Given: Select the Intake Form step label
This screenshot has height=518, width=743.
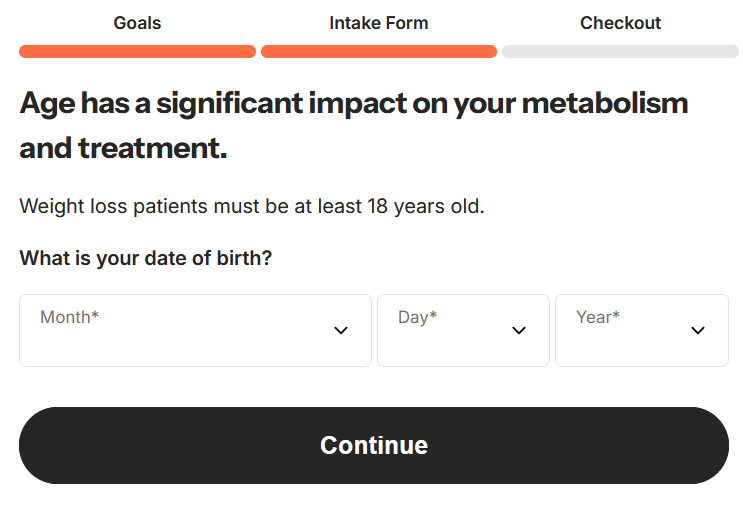Looking at the screenshot, I should pos(379,23).
